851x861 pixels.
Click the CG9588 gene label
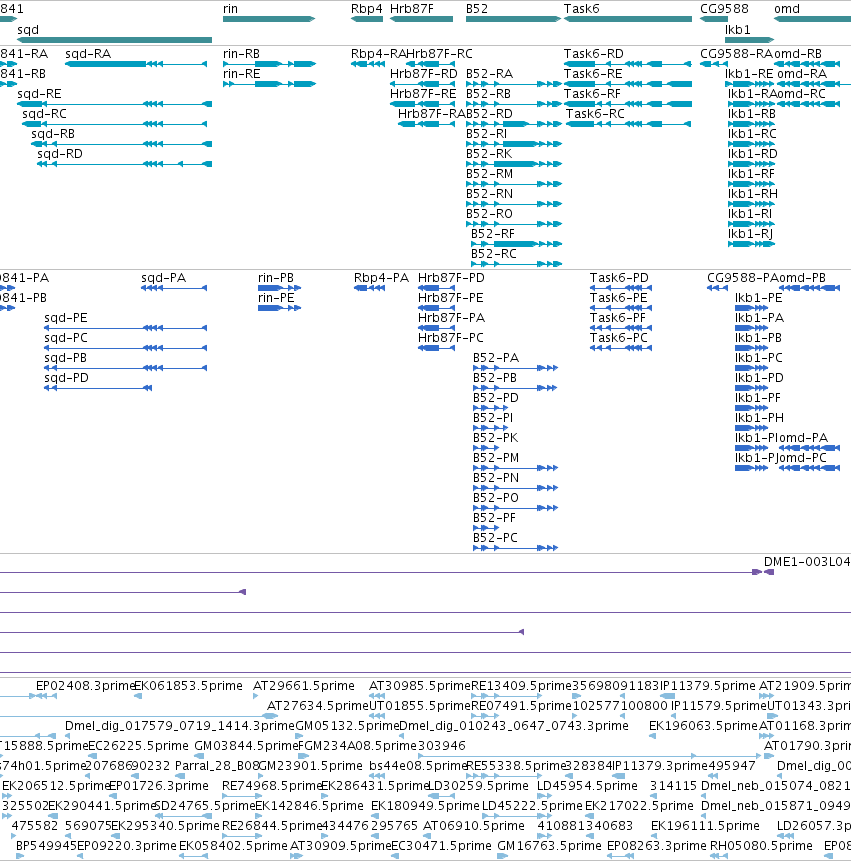(x=724, y=9)
